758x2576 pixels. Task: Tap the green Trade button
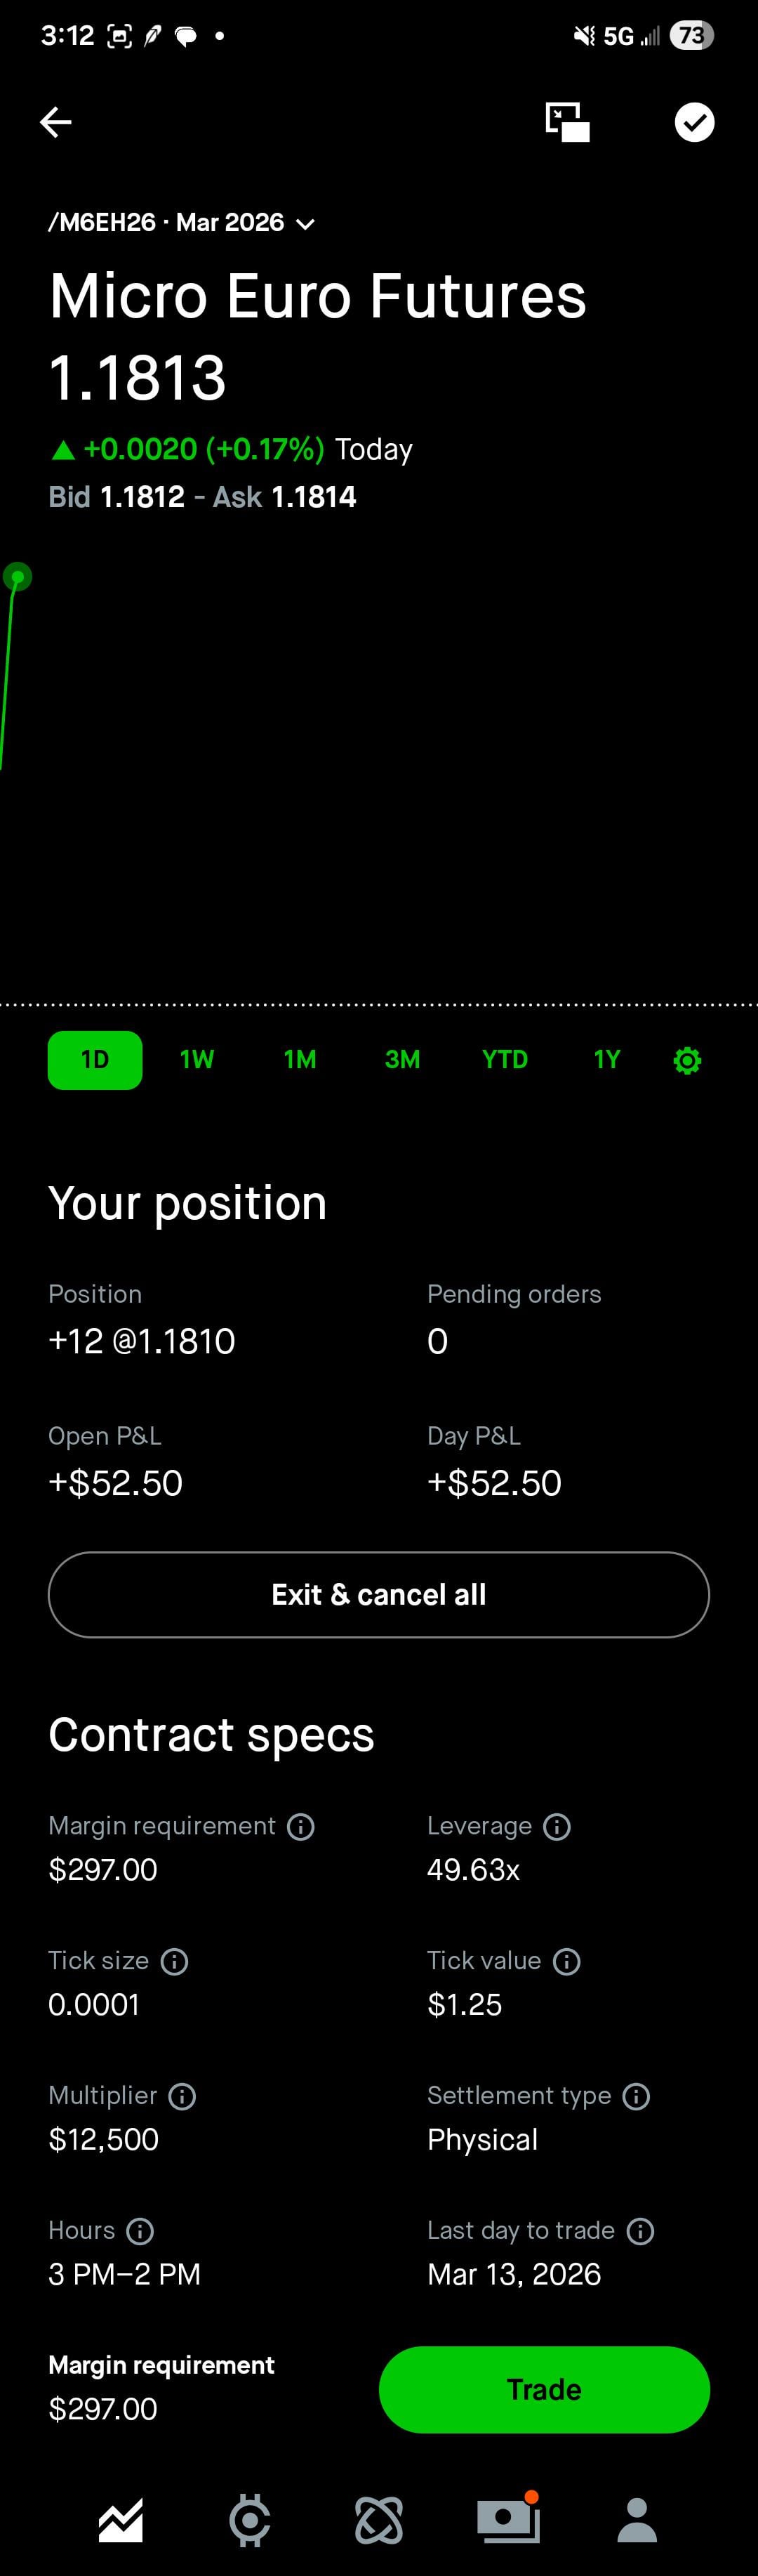pyautogui.click(x=544, y=2389)
